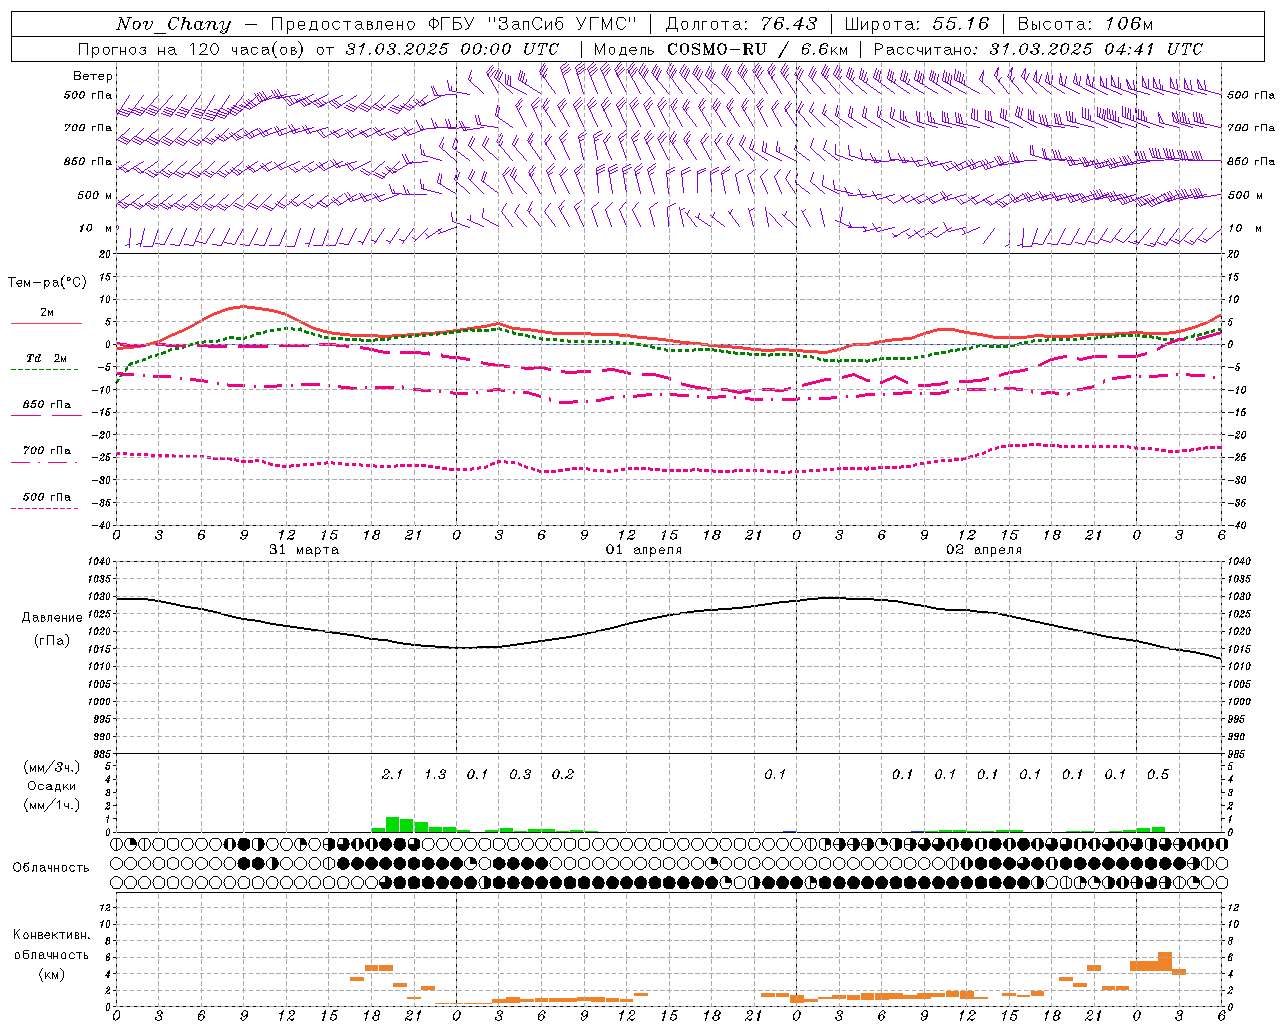Click the '0.2' precipitation amount value
Image resolution: width=1280 pixels, height=1024 pixels.
pyautogui.click(x=563, y=774)
